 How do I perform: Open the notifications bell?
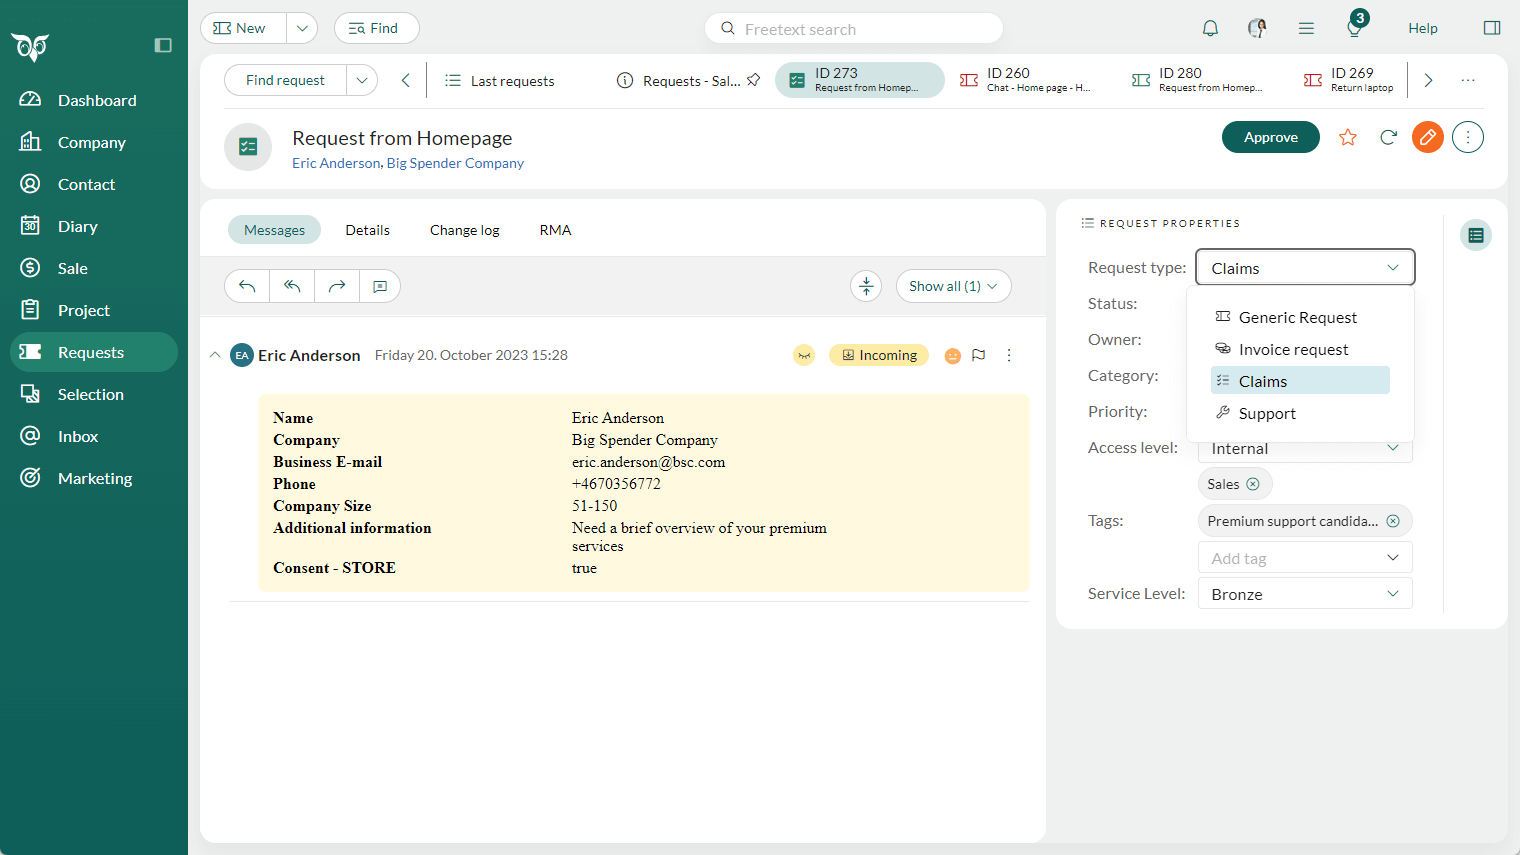(x=1210, y=27)
